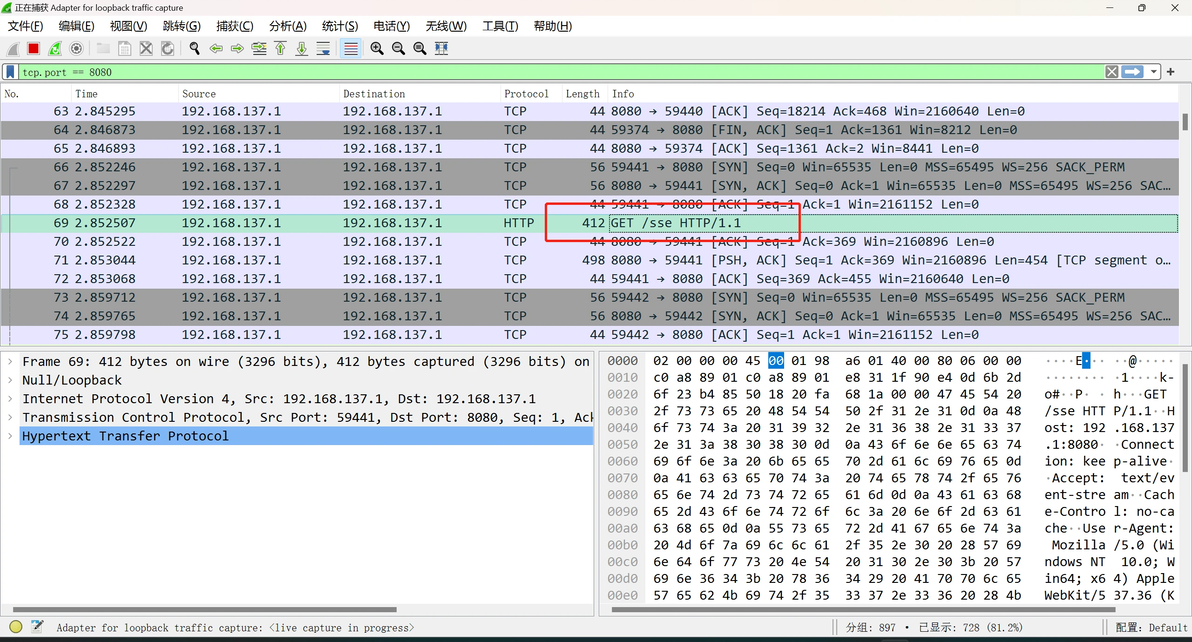Select packet 66, the SYN from 59441 to 8080
The width and height of the screenshot is (1192, 642).
(x=590, y=167)
